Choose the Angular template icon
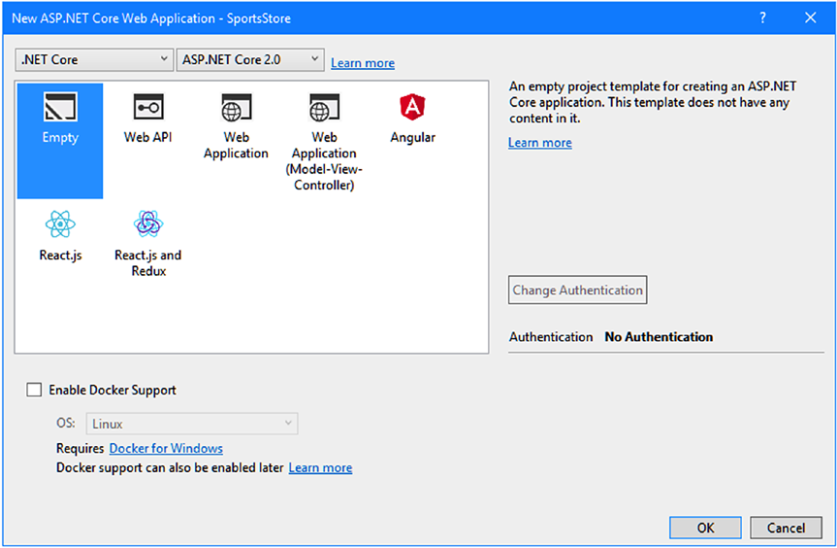The width and height of the screenshot is (837, 548). click(x=412, y=108)
